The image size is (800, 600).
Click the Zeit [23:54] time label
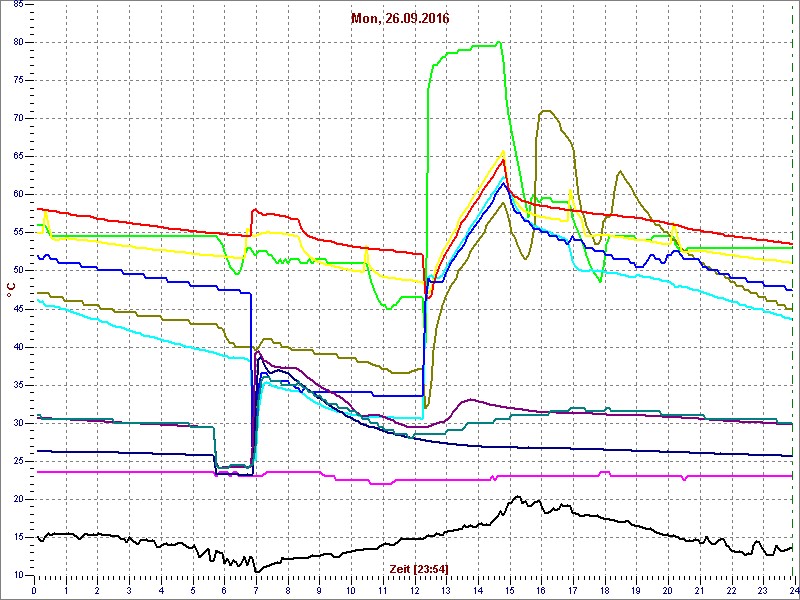tap(419, 568)
